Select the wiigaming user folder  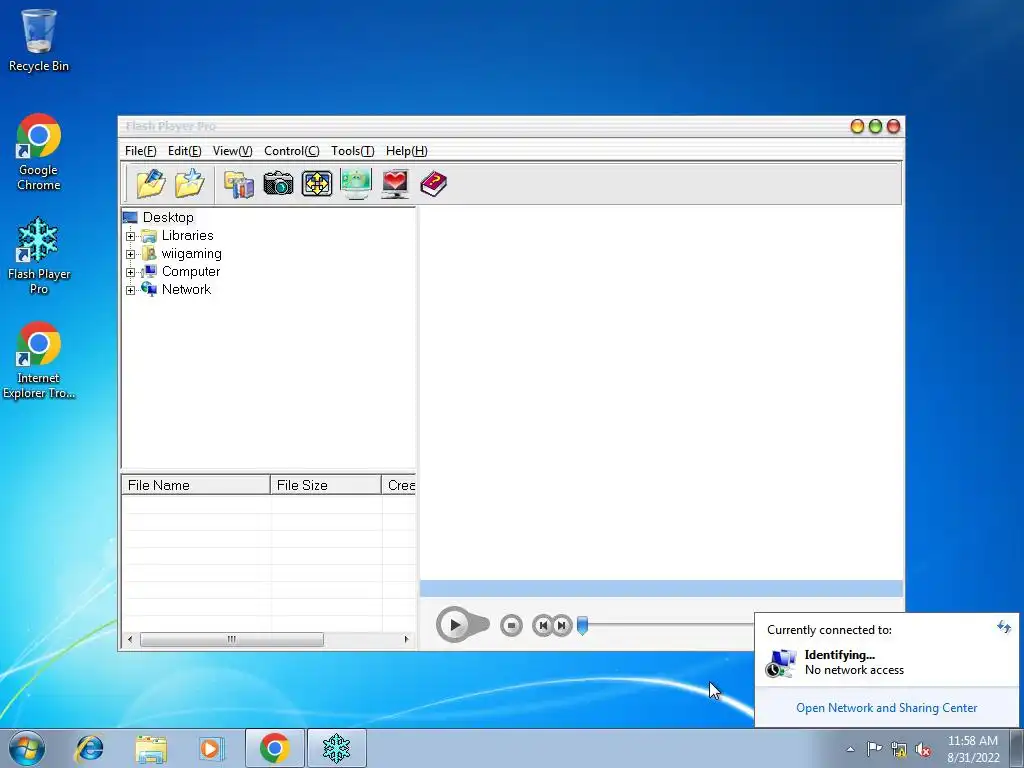pyautogui.click(x=191, y=253)
